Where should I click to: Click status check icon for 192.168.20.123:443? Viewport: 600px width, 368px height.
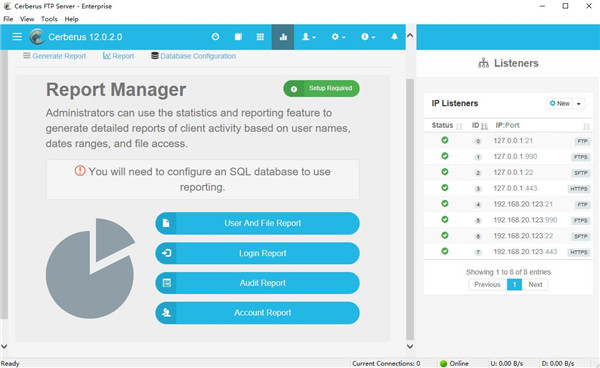[445, 251]
